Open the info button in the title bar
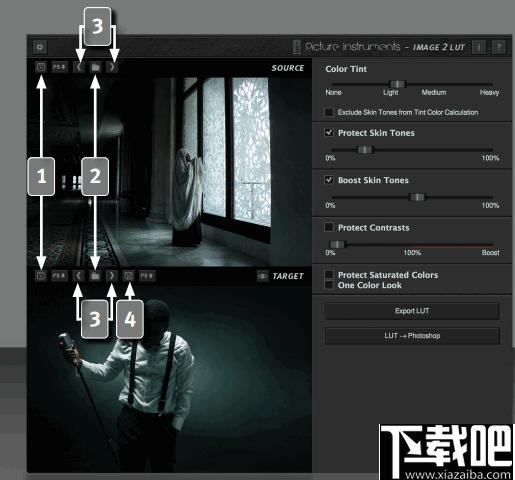The width and height of the screenshot is (515, 480). coord(479,47)
